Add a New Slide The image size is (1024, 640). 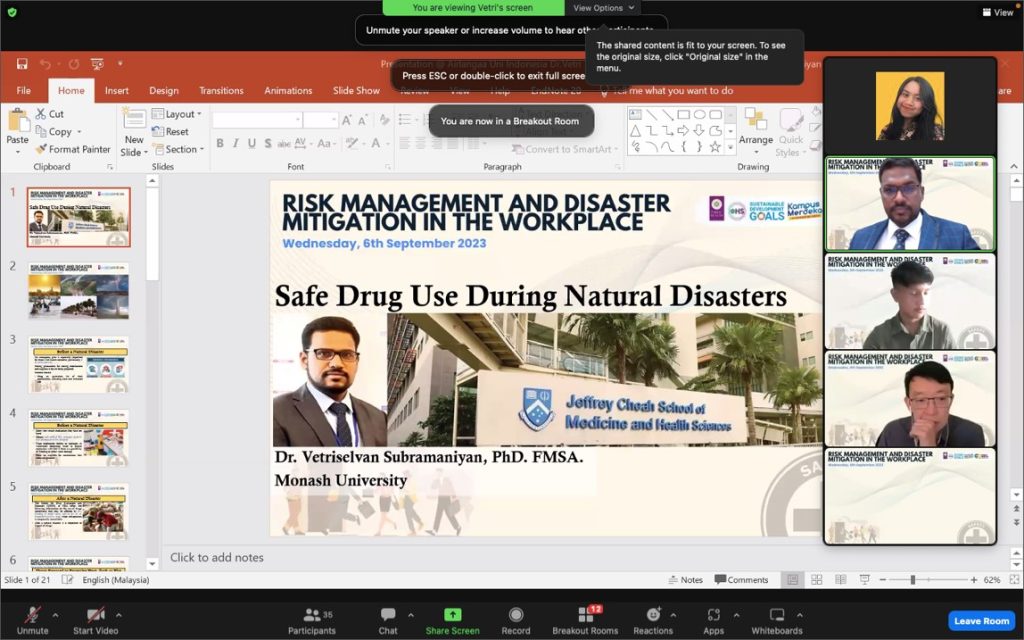134,133
